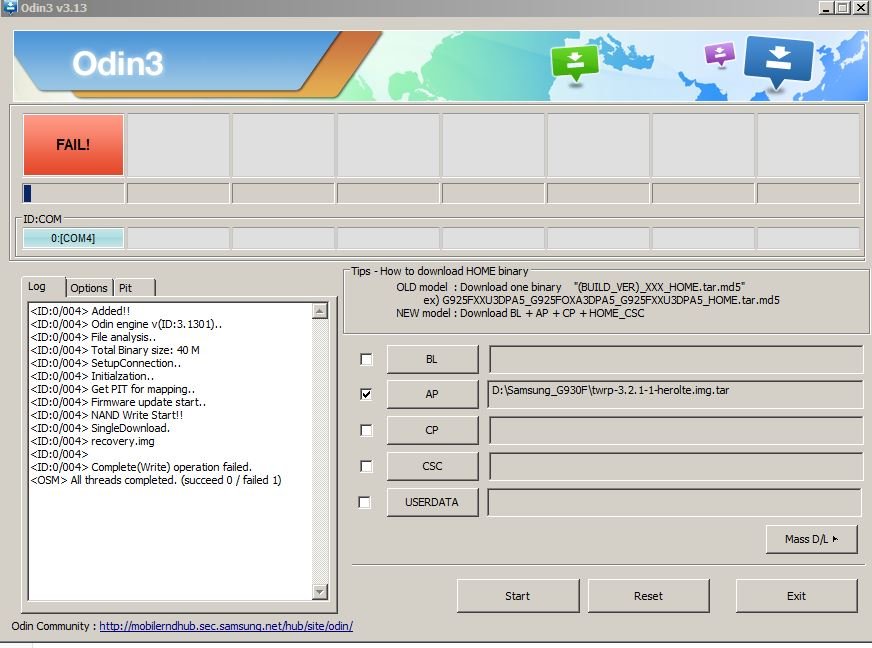Select log line 'Added!!'

pos(81,311)
